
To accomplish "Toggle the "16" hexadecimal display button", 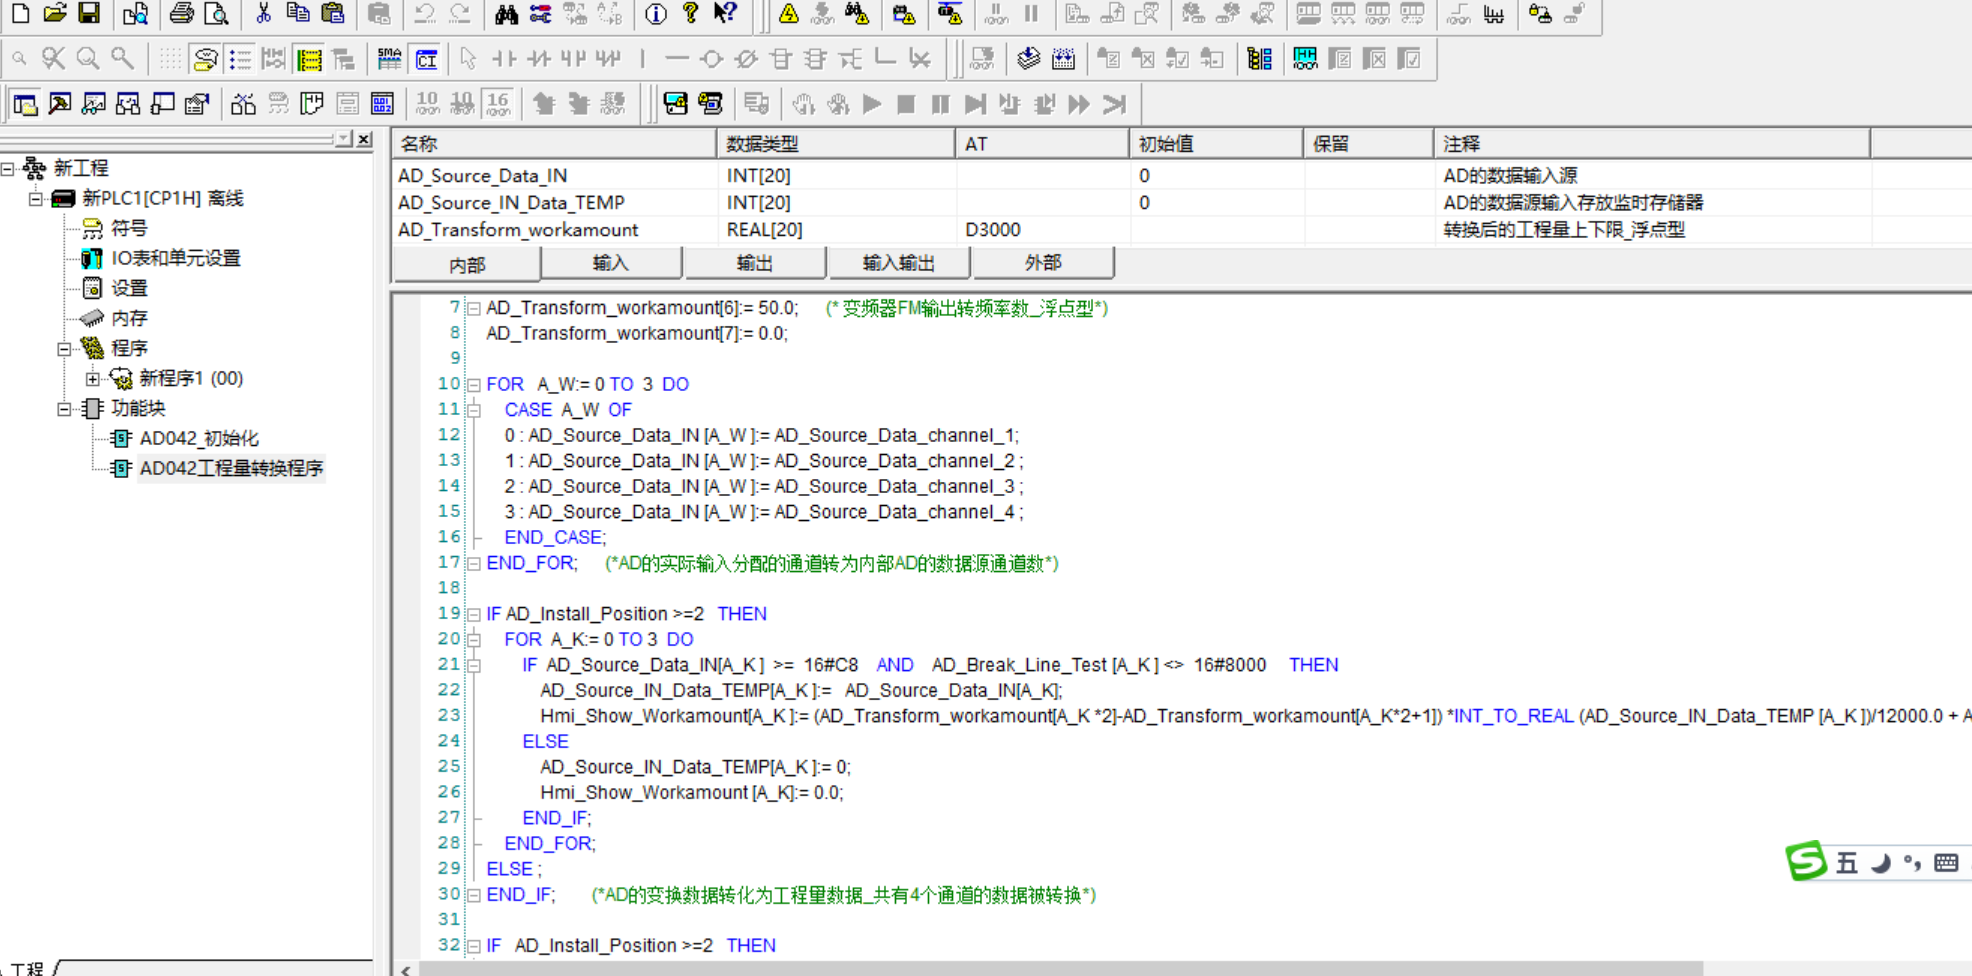I will coord(497,104).
